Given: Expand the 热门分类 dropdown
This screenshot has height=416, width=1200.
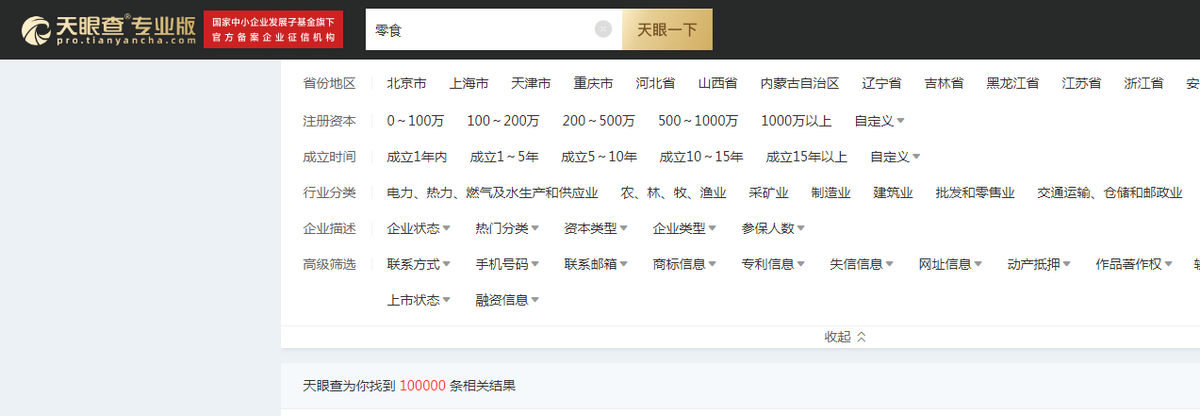Looking at the screenshot, I should tap(508, 229).
